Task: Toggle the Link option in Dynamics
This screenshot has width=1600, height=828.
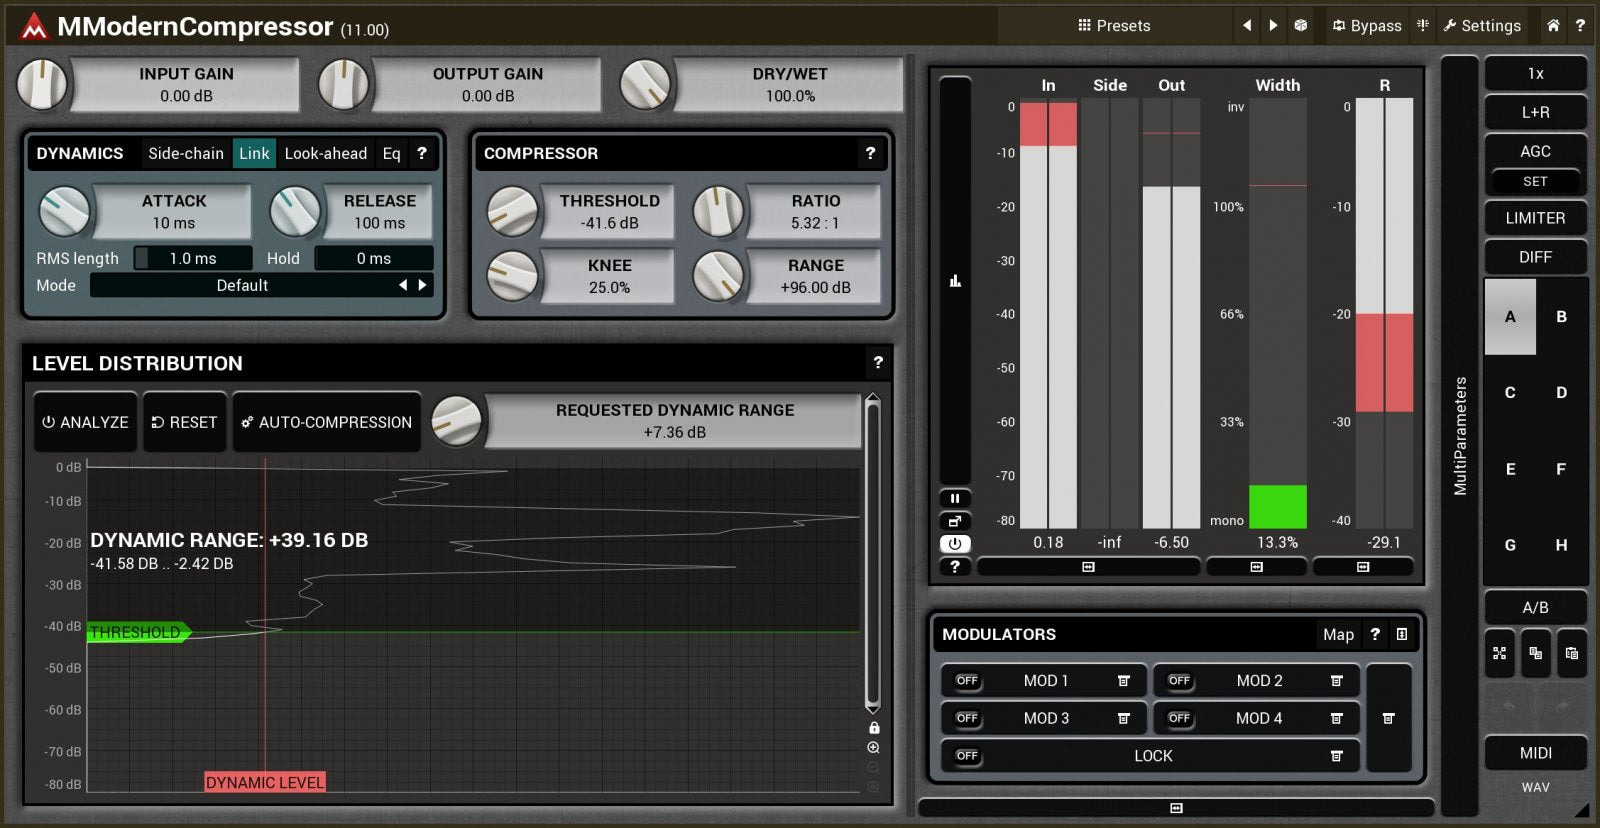Action: 254,153
